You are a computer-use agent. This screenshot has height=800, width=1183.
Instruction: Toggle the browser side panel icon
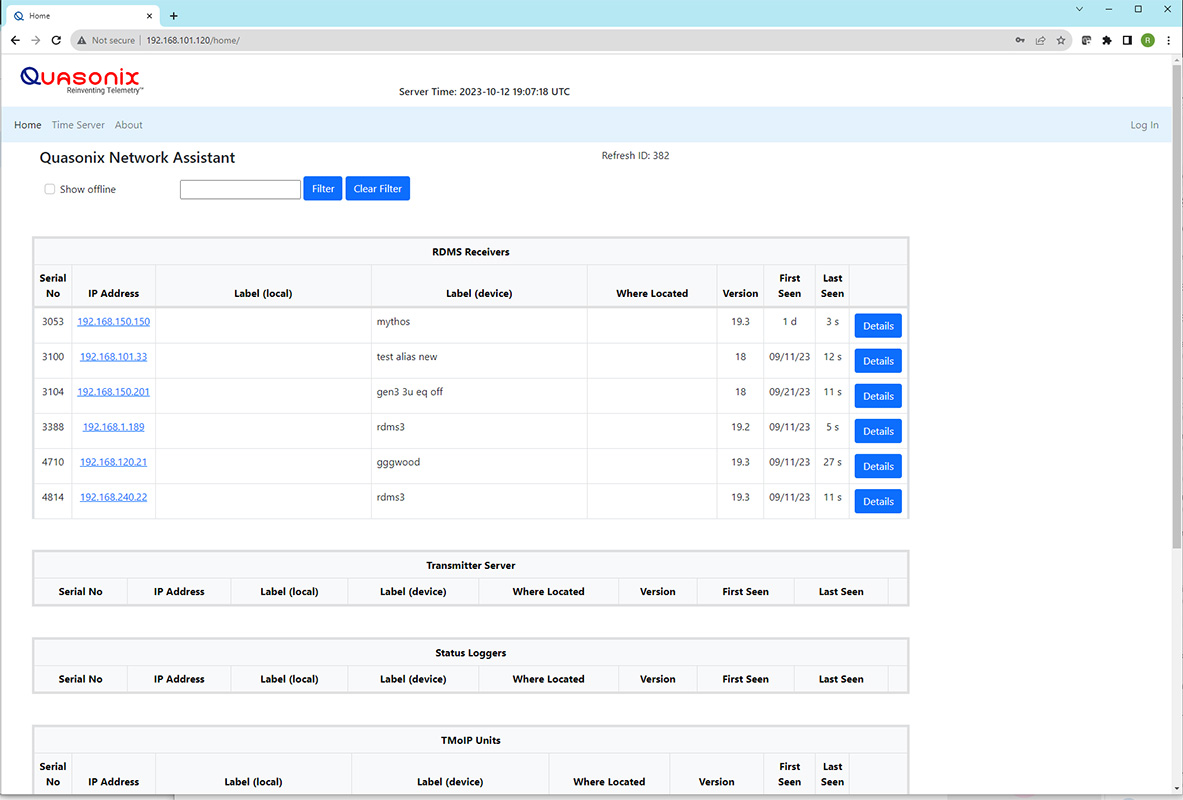click(x=1127, y=40)
